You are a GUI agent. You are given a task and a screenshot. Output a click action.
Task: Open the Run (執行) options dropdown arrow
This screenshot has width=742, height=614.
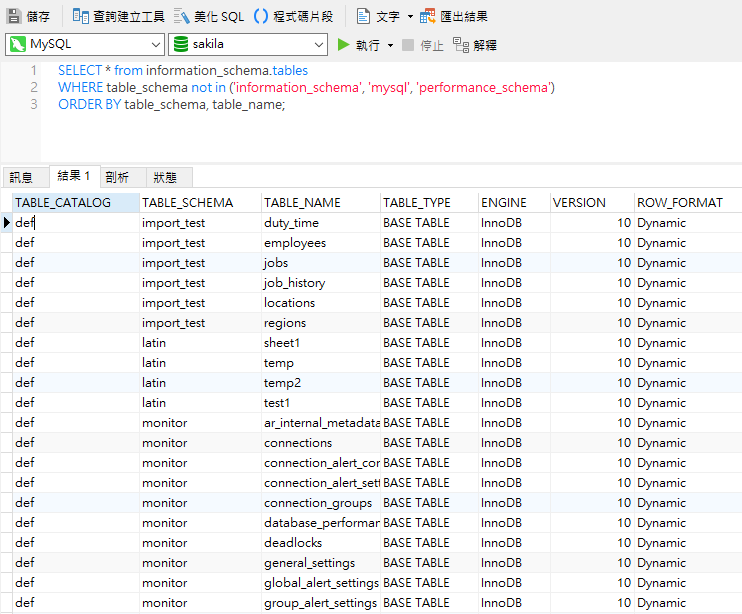click(x=390, y=45)
